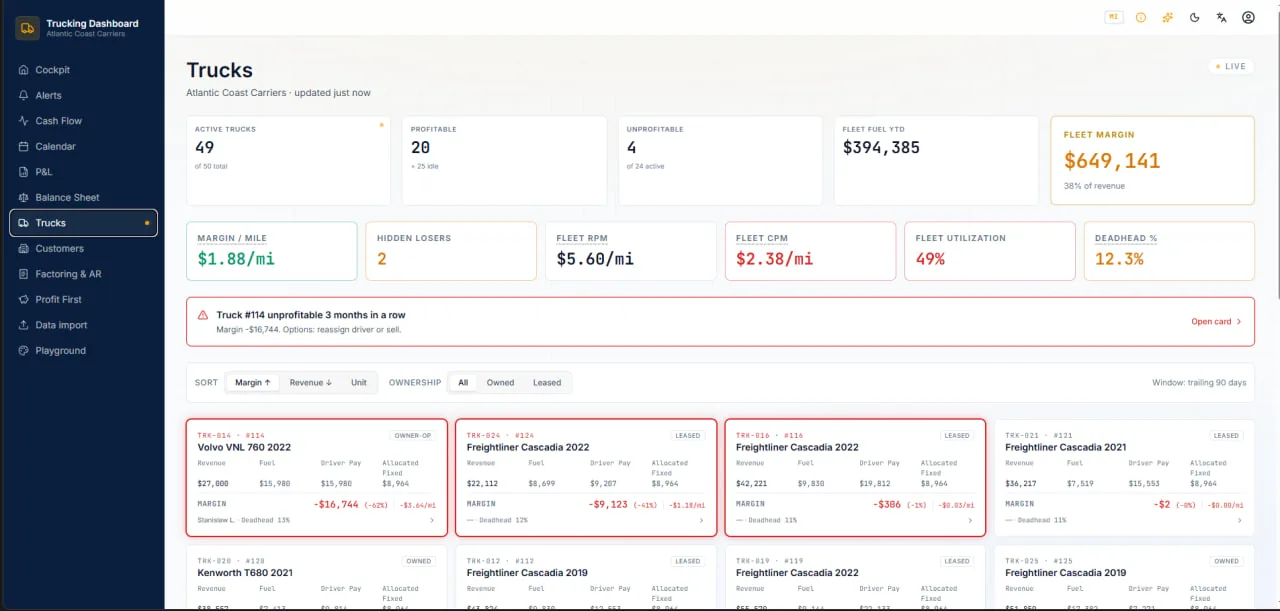Sort trucks by Revenue
The width and height of the screenshot is (1280, 611).
point(311,382)
